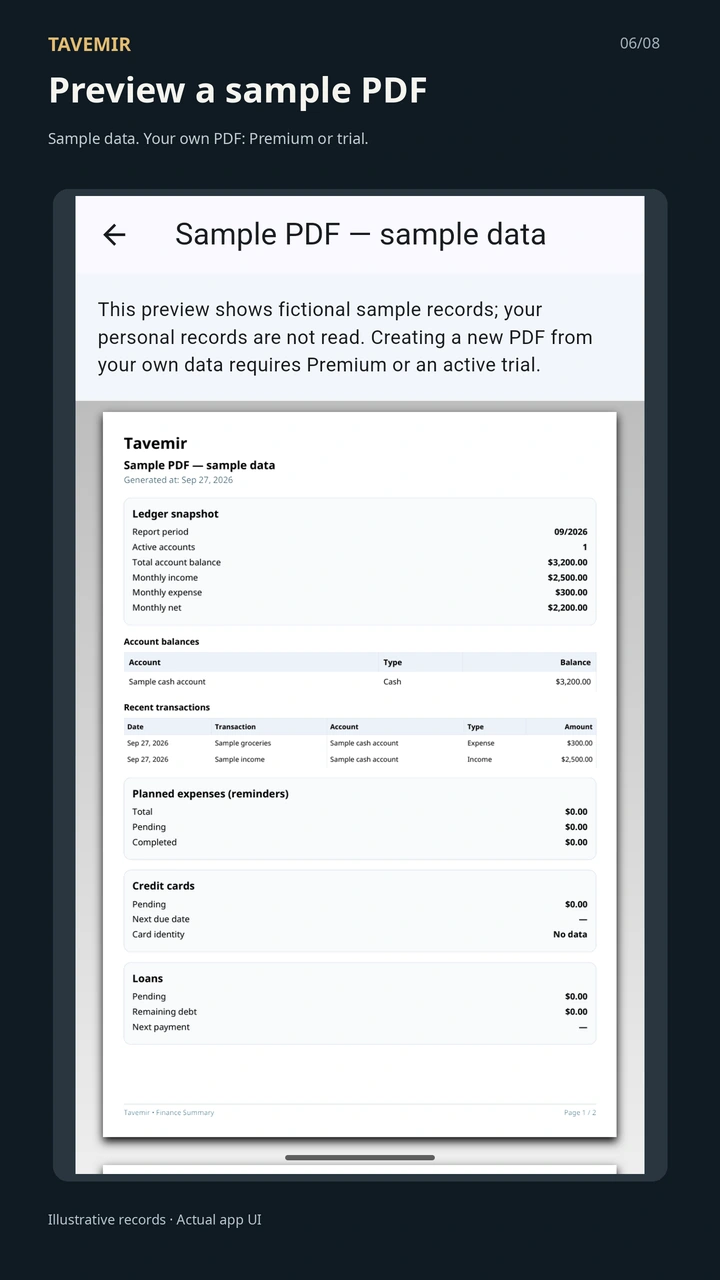Click the 'Amount' column header

click(578, 727)
